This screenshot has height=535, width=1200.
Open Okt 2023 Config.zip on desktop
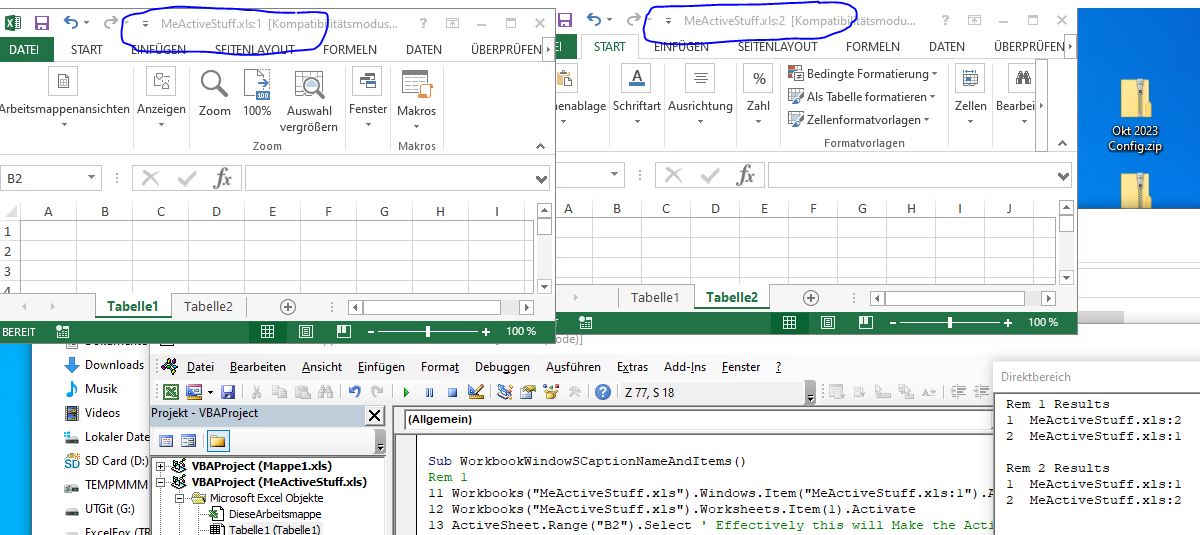(x=1135, y=117)
